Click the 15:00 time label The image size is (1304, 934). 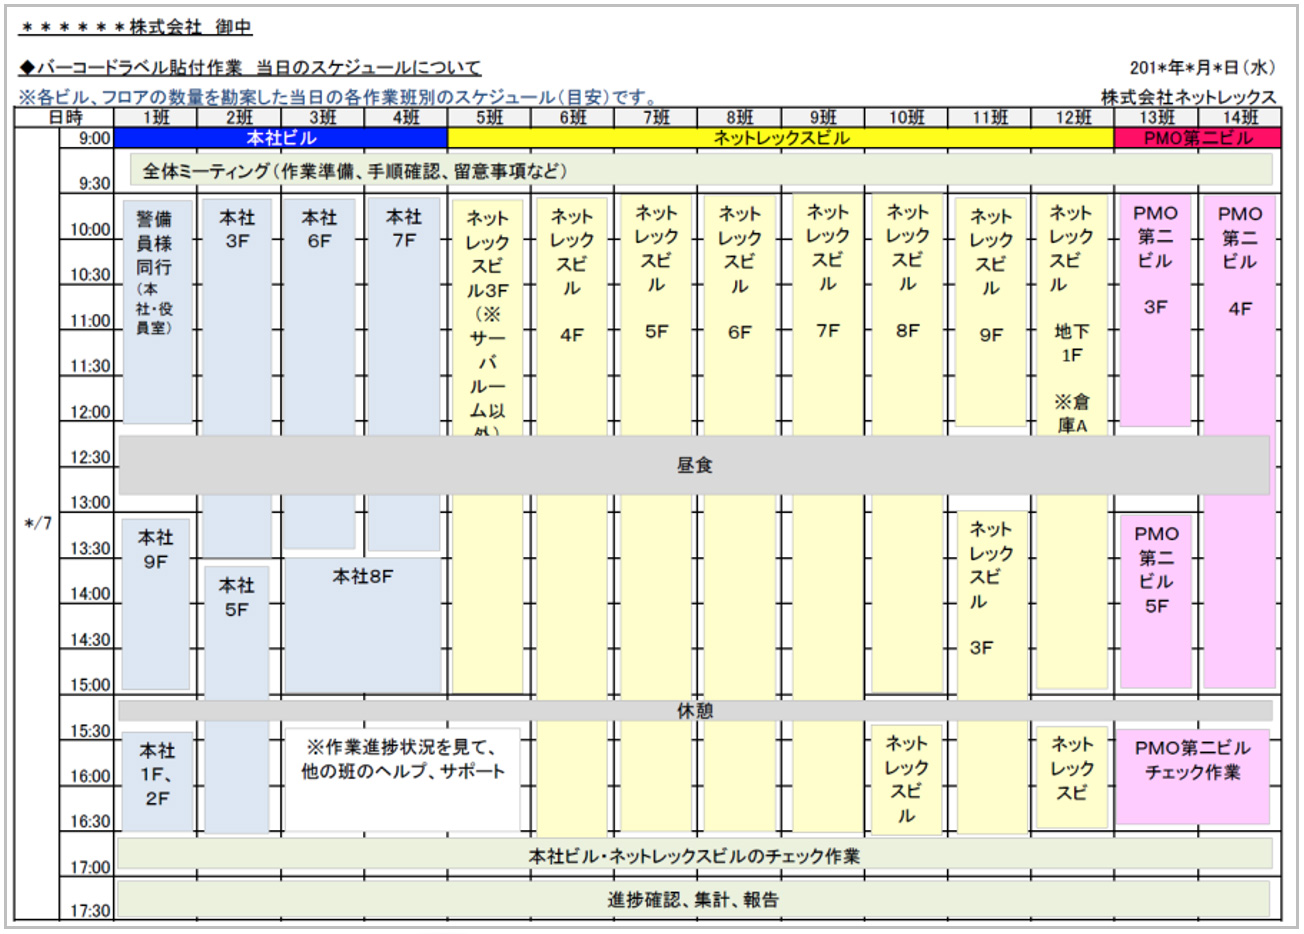point(90,685)
